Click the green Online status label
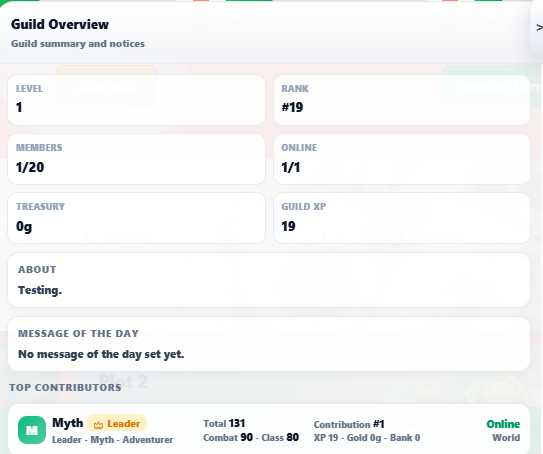 (x=503, y=424)
